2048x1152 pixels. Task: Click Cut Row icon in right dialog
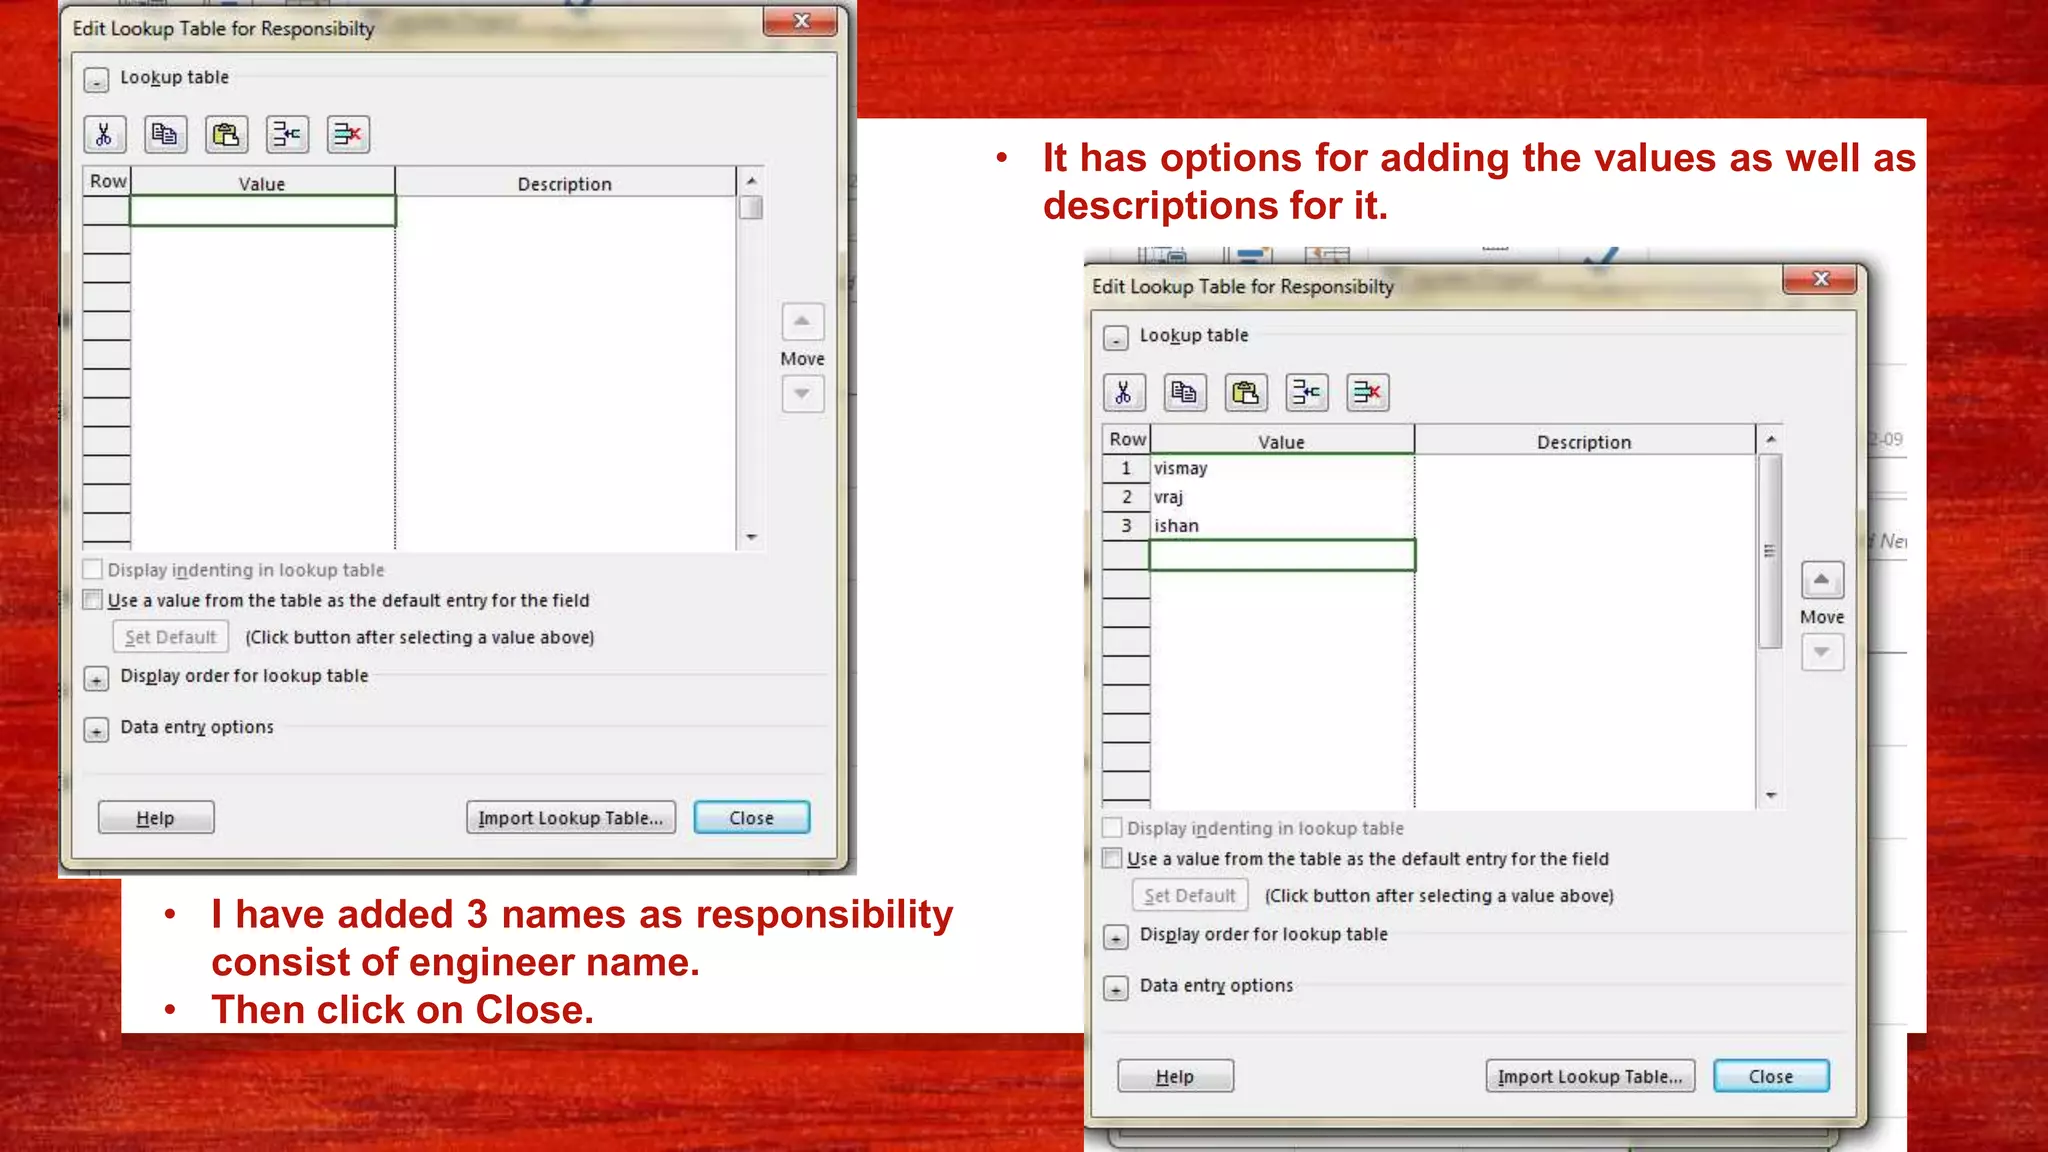pyautogui.click(x=1124, y=392)
